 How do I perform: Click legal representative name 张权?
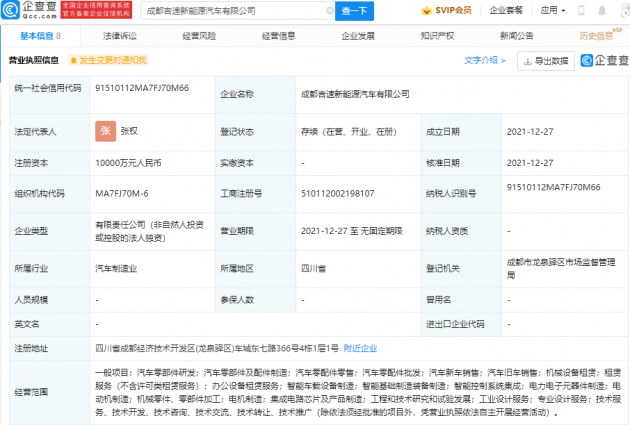pos(129,131)
